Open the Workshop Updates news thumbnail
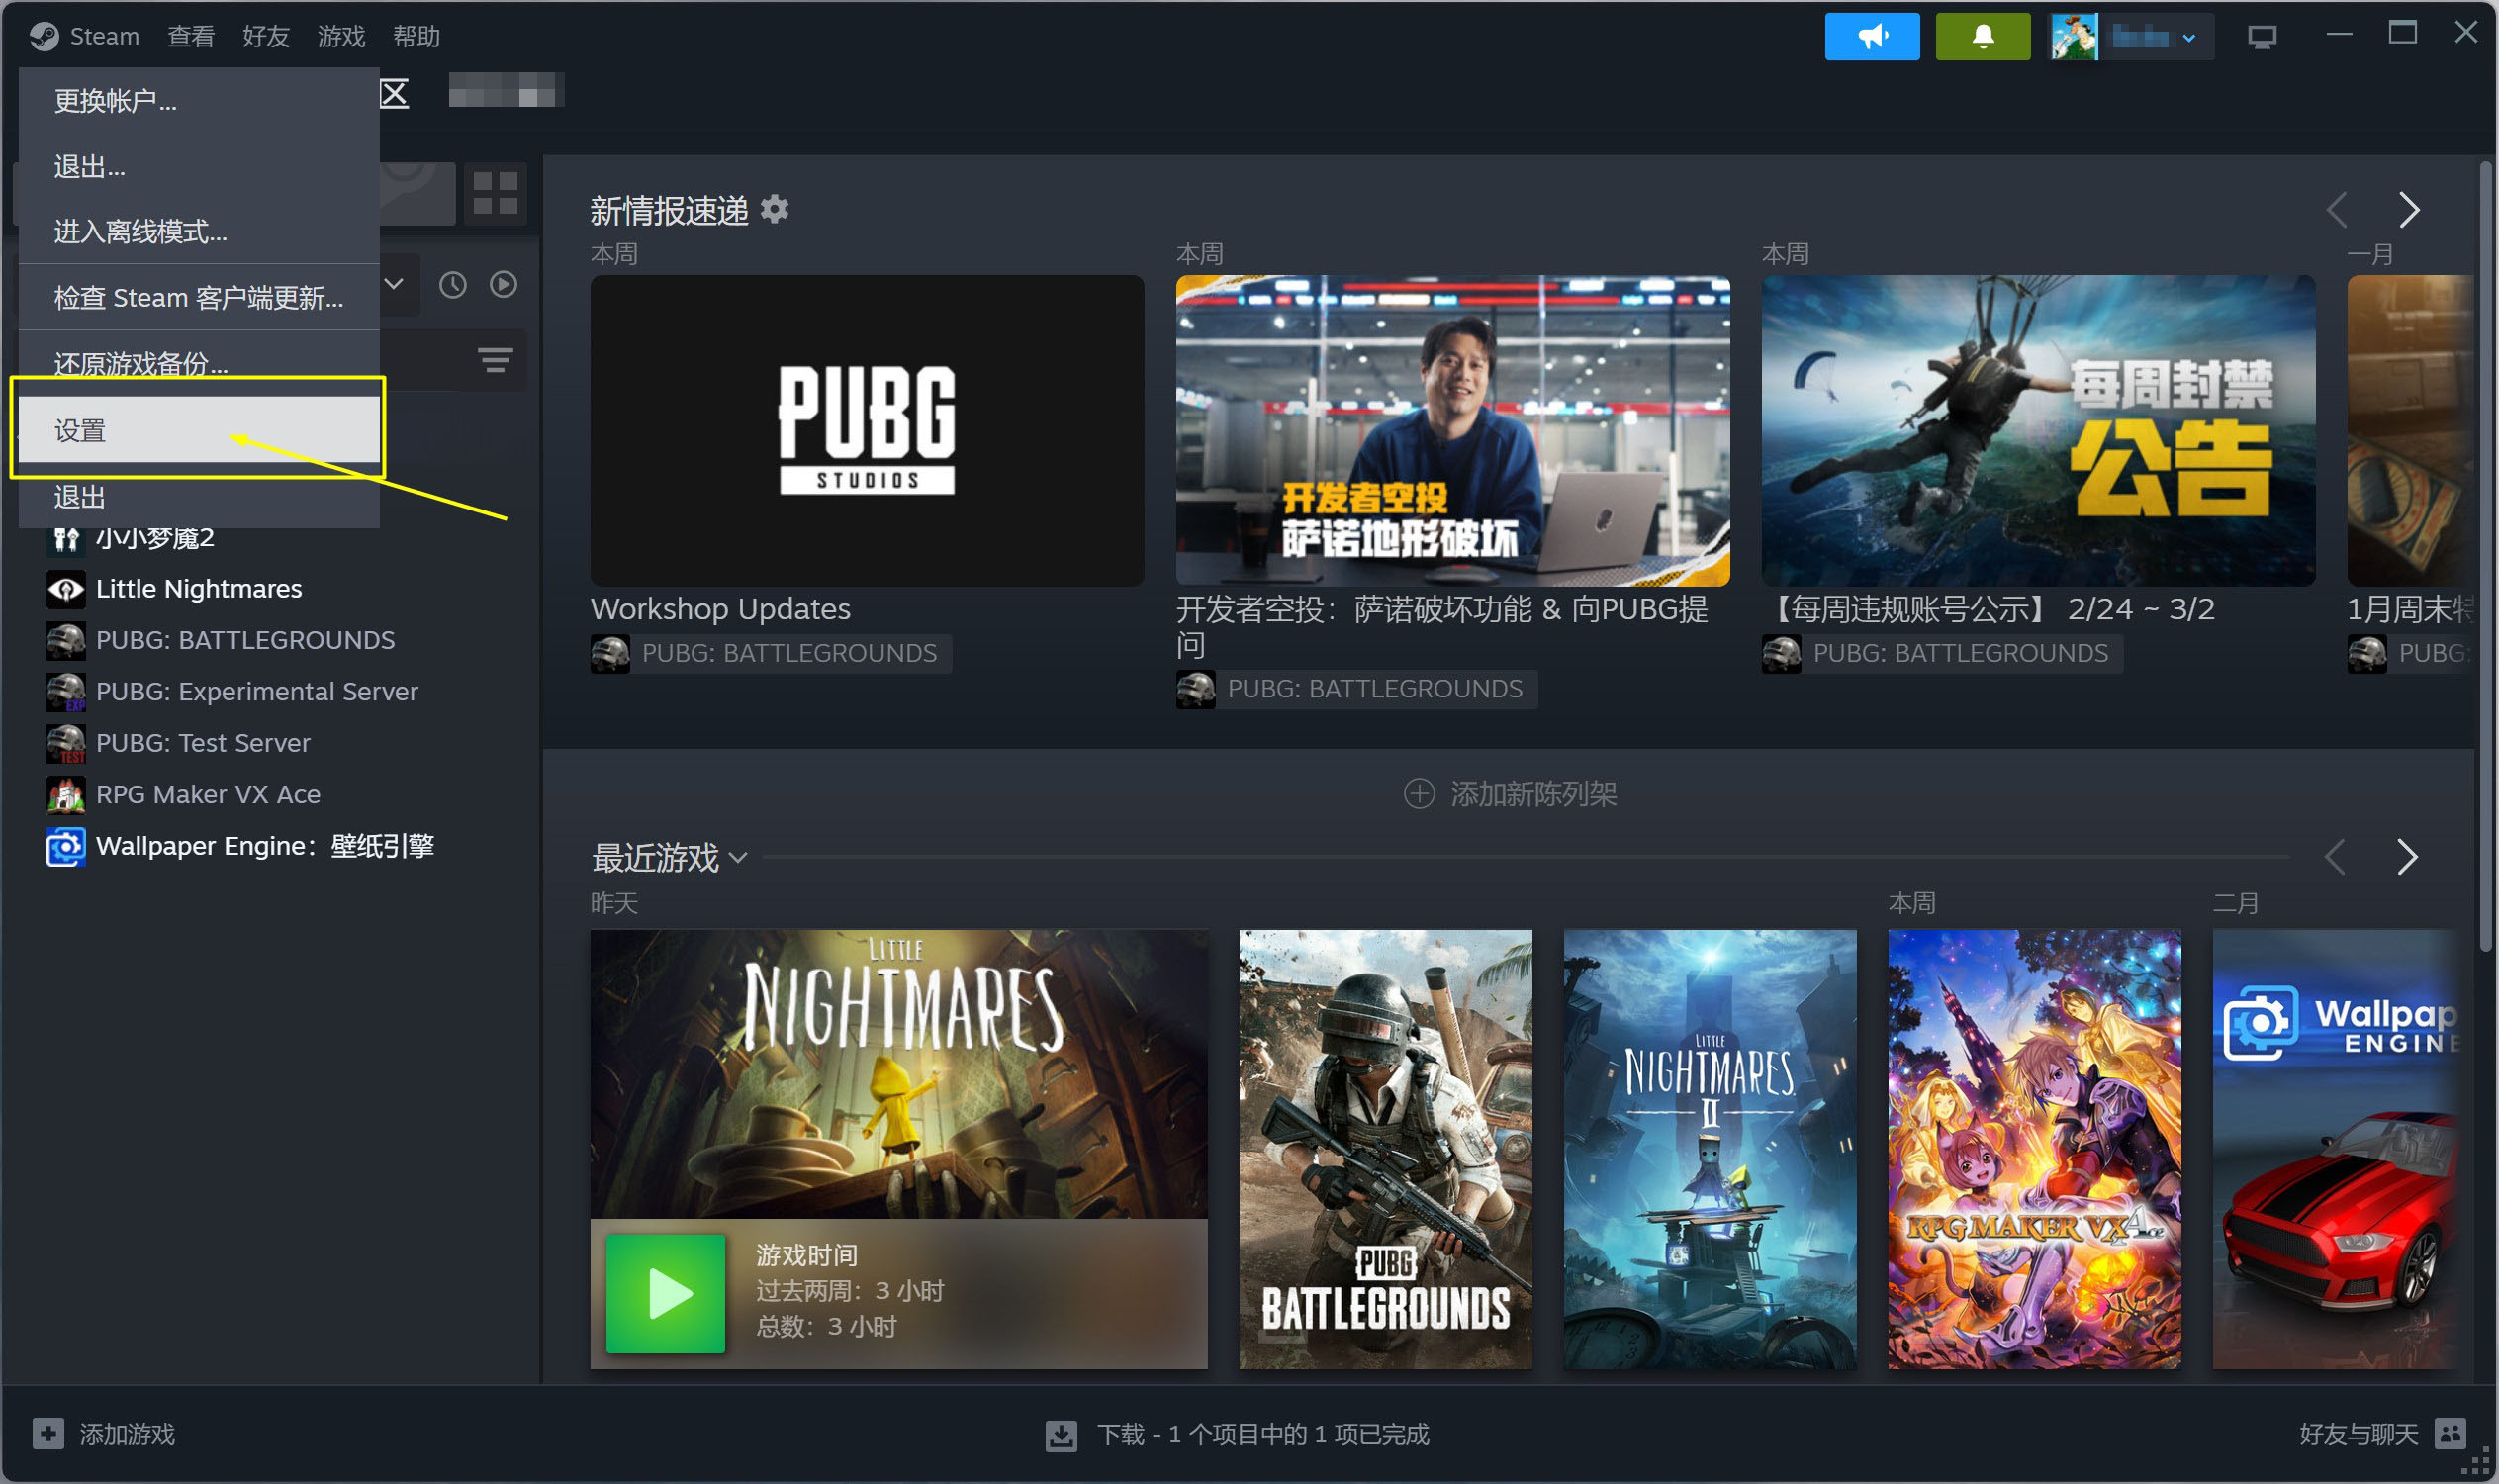Viewport: 2499px width, 1484px height. click(867, 430)
